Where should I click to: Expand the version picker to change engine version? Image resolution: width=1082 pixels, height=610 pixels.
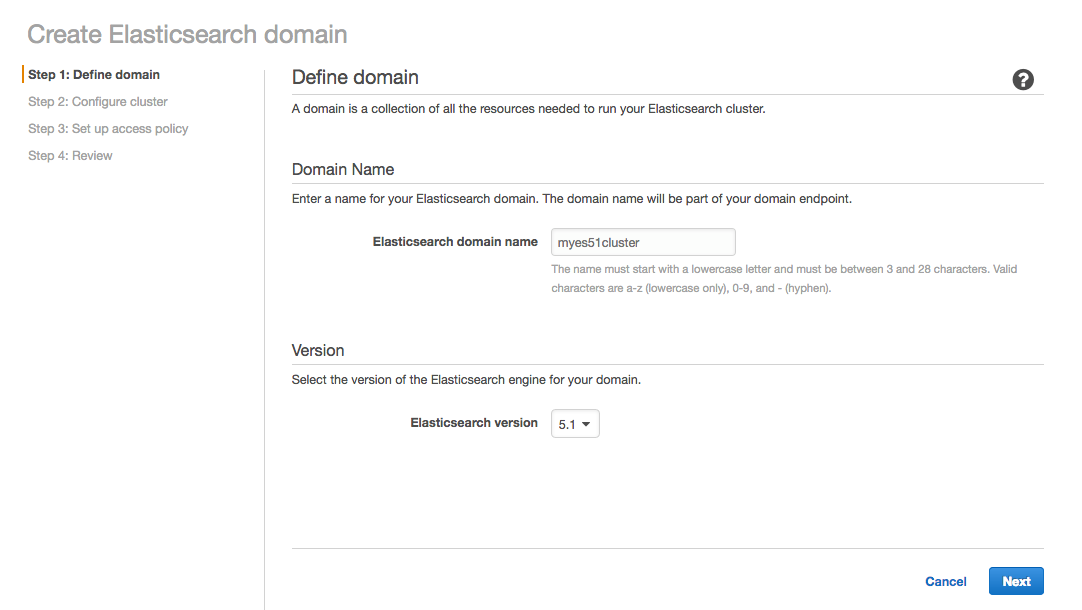pyautogui.click(x=575, y=423)
